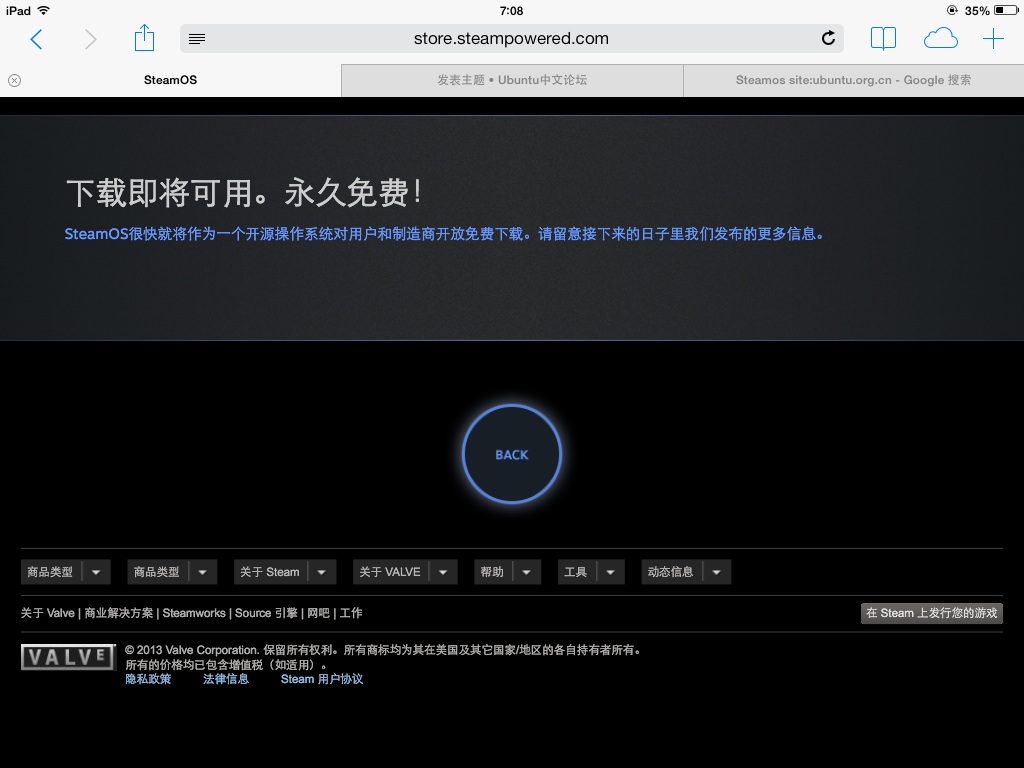Open the Source 引擎 link
The width and height of the screenshot is (1024, 768).
pyautogui.click(x=266, y=613)
